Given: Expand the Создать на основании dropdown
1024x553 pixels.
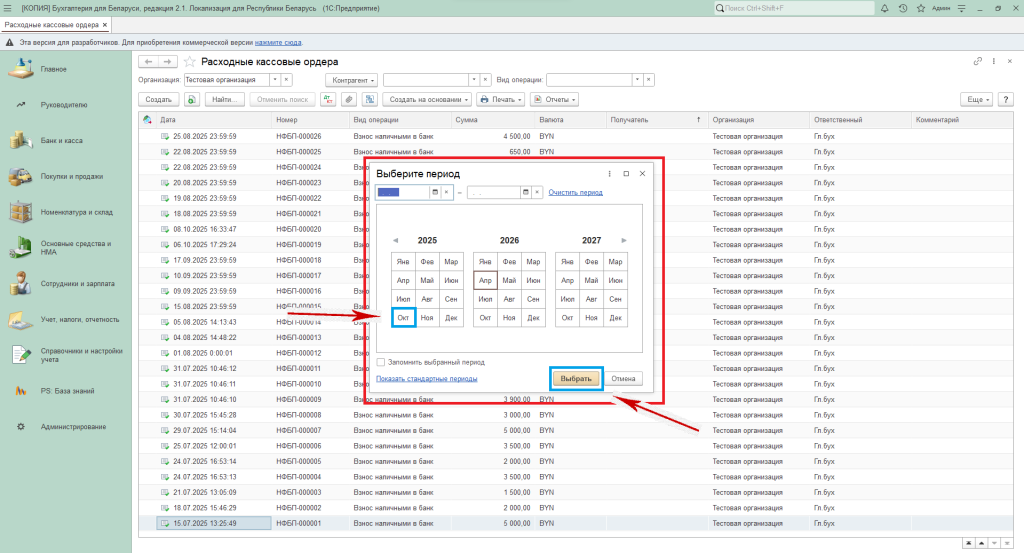Looking at the screenshot, I should [x=426, y=100].
